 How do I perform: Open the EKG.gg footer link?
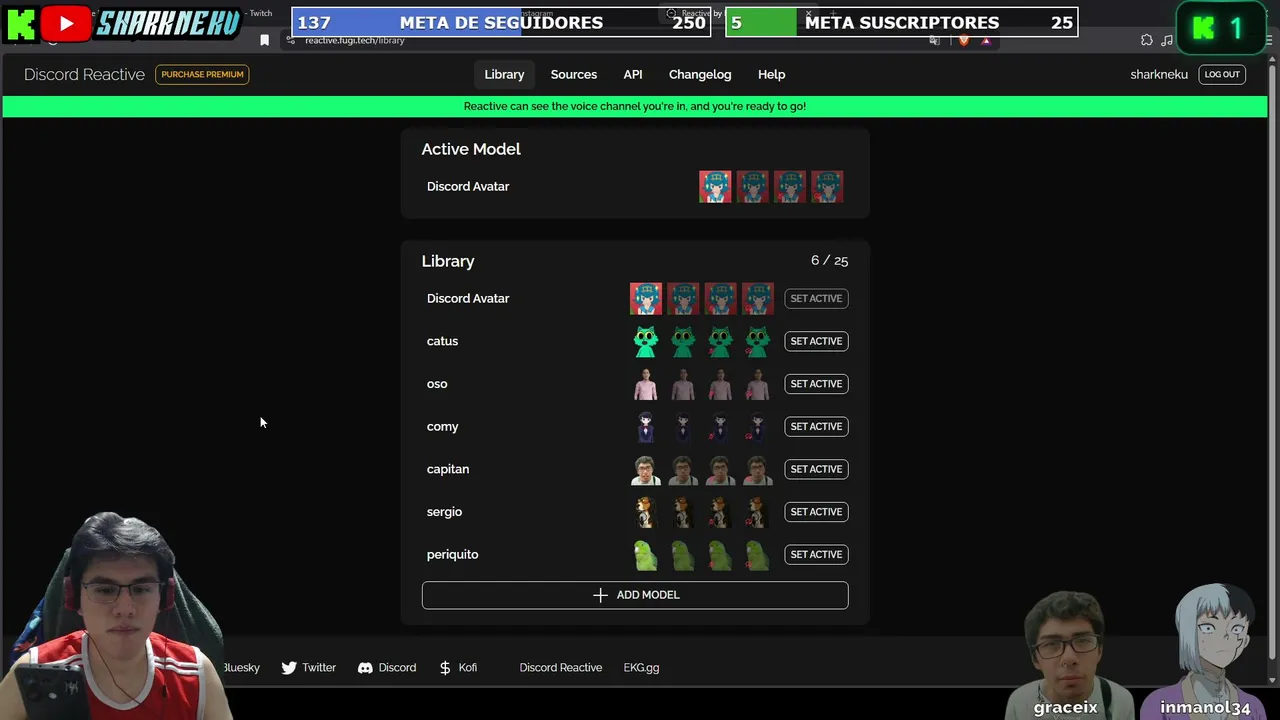(x=641, y=668)
